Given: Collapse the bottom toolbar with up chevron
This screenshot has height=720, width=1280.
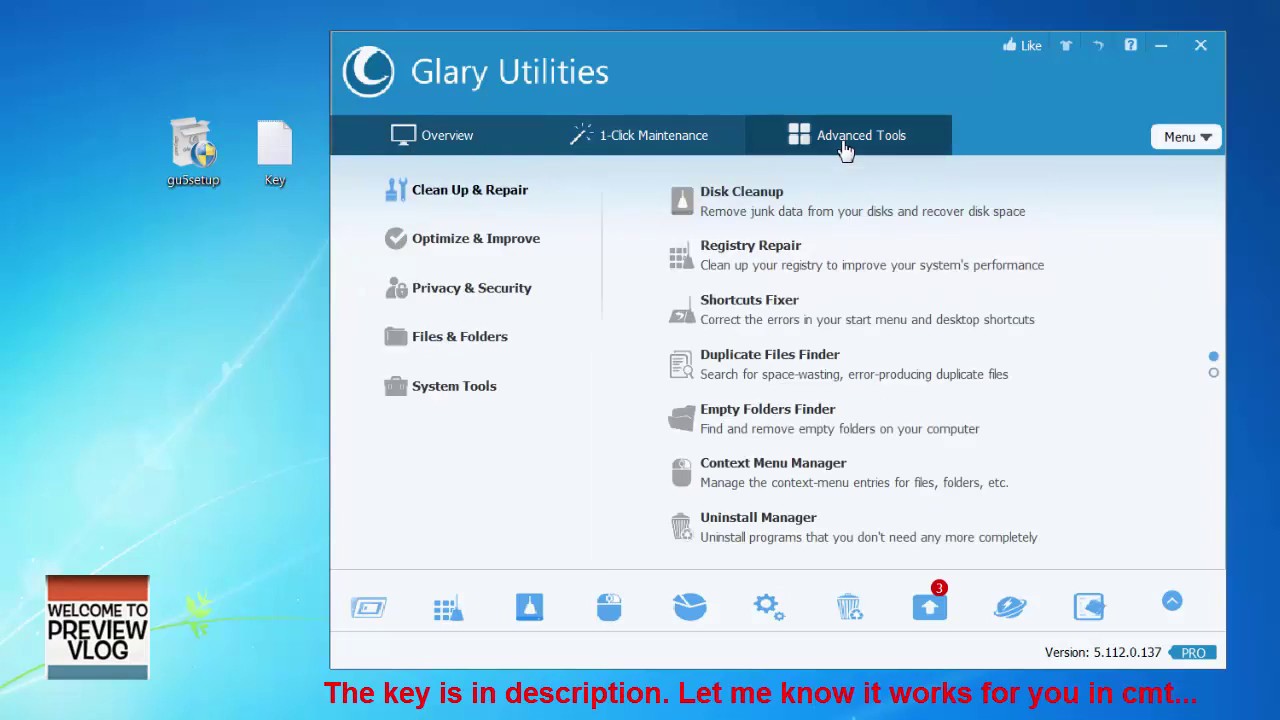Looking at the screenshot, I should (x=1172, y=601).
